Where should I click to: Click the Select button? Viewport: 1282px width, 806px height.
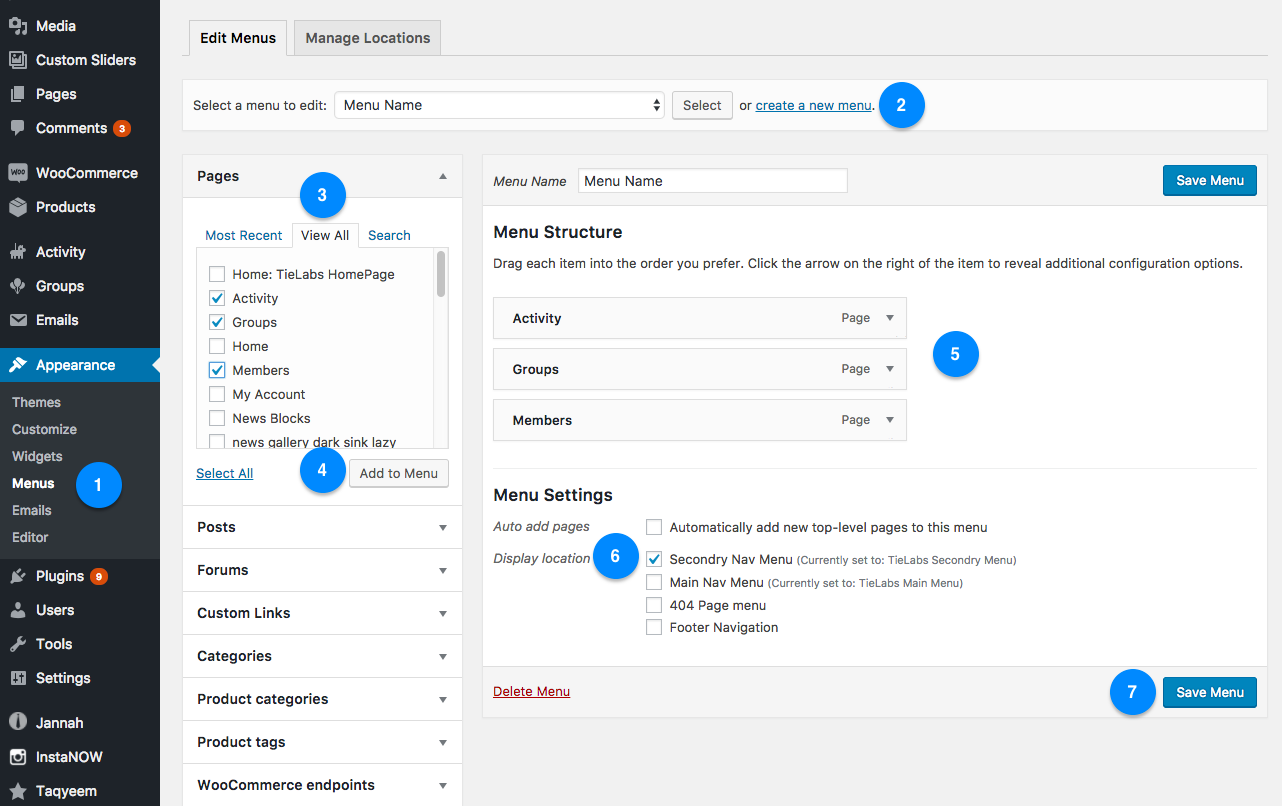(x=702, y=105)
